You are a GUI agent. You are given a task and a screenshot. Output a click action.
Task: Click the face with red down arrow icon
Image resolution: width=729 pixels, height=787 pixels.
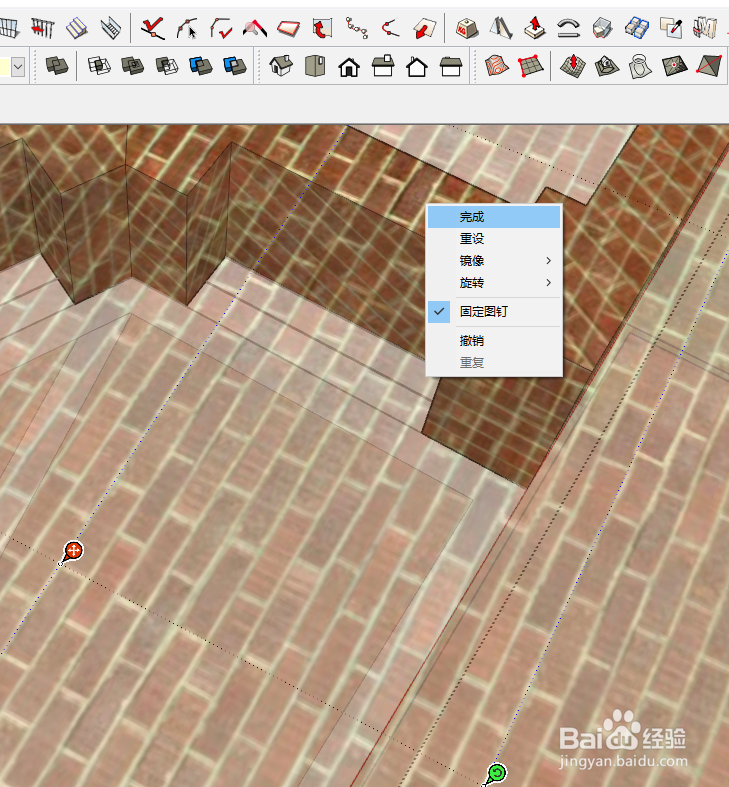pos(425,29)
